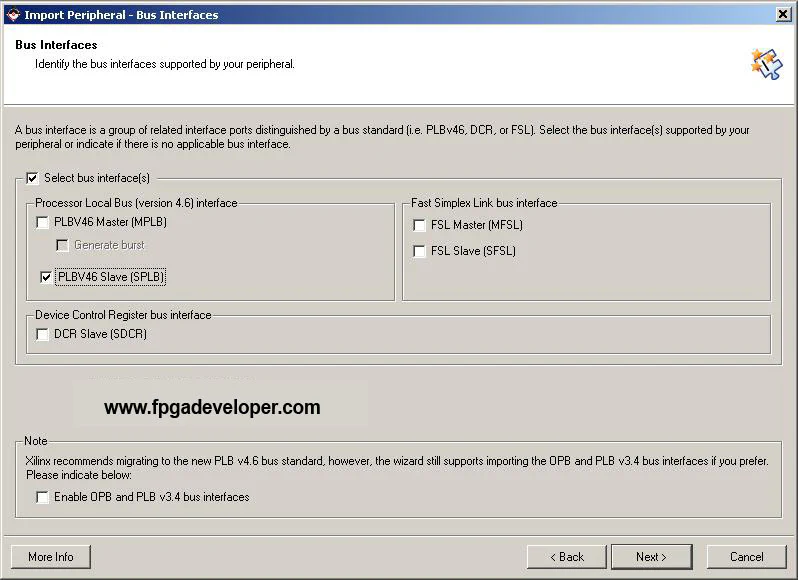
Task: Click the Generate burst checkbox
Action: pos(62,245)
